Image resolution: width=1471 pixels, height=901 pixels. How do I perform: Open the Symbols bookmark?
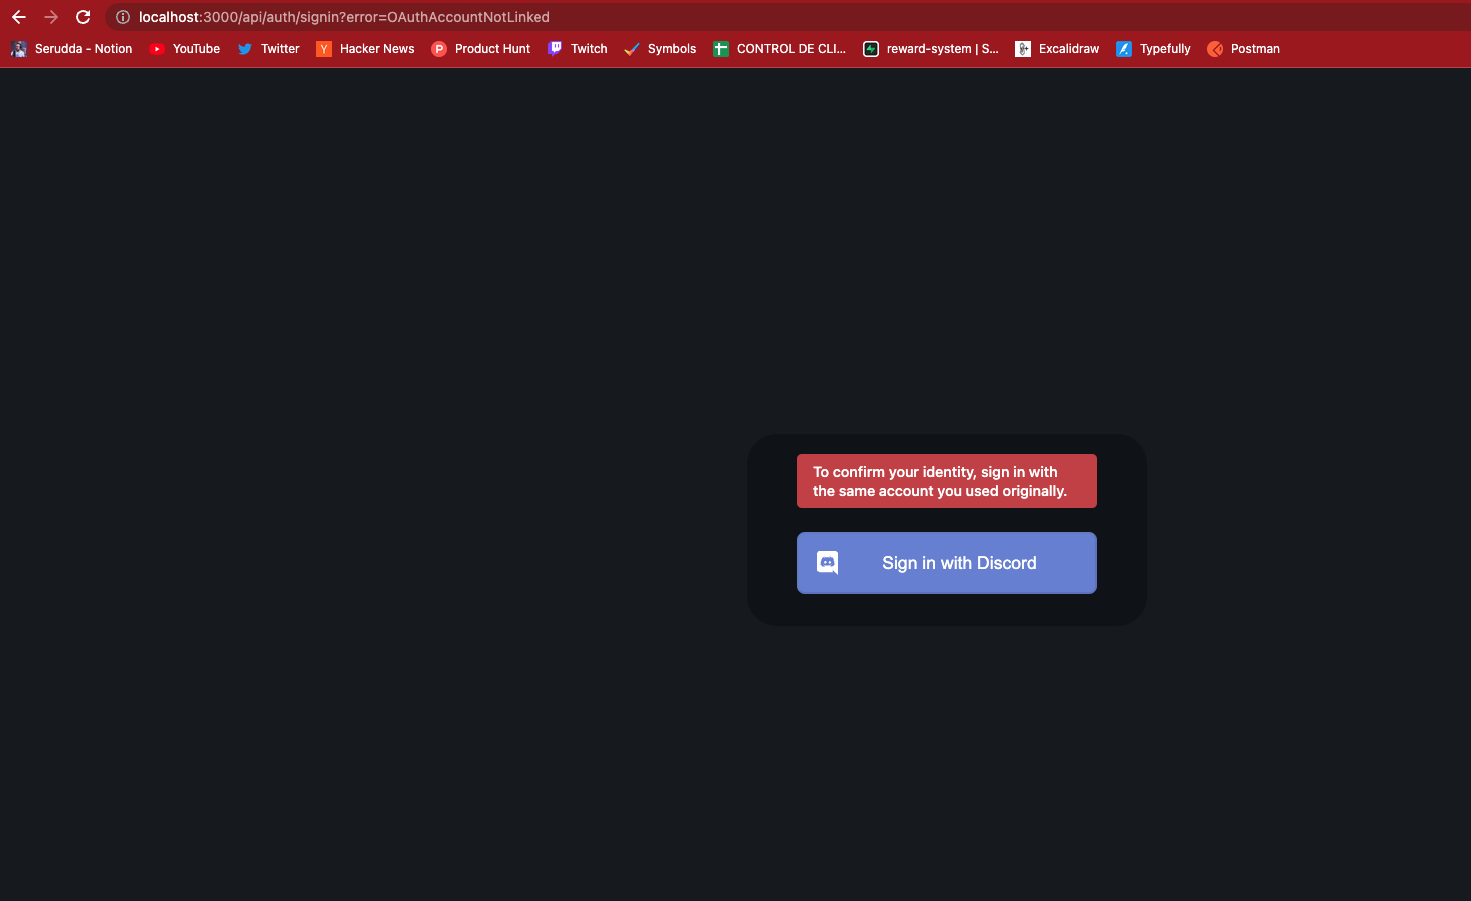(660, 48)
